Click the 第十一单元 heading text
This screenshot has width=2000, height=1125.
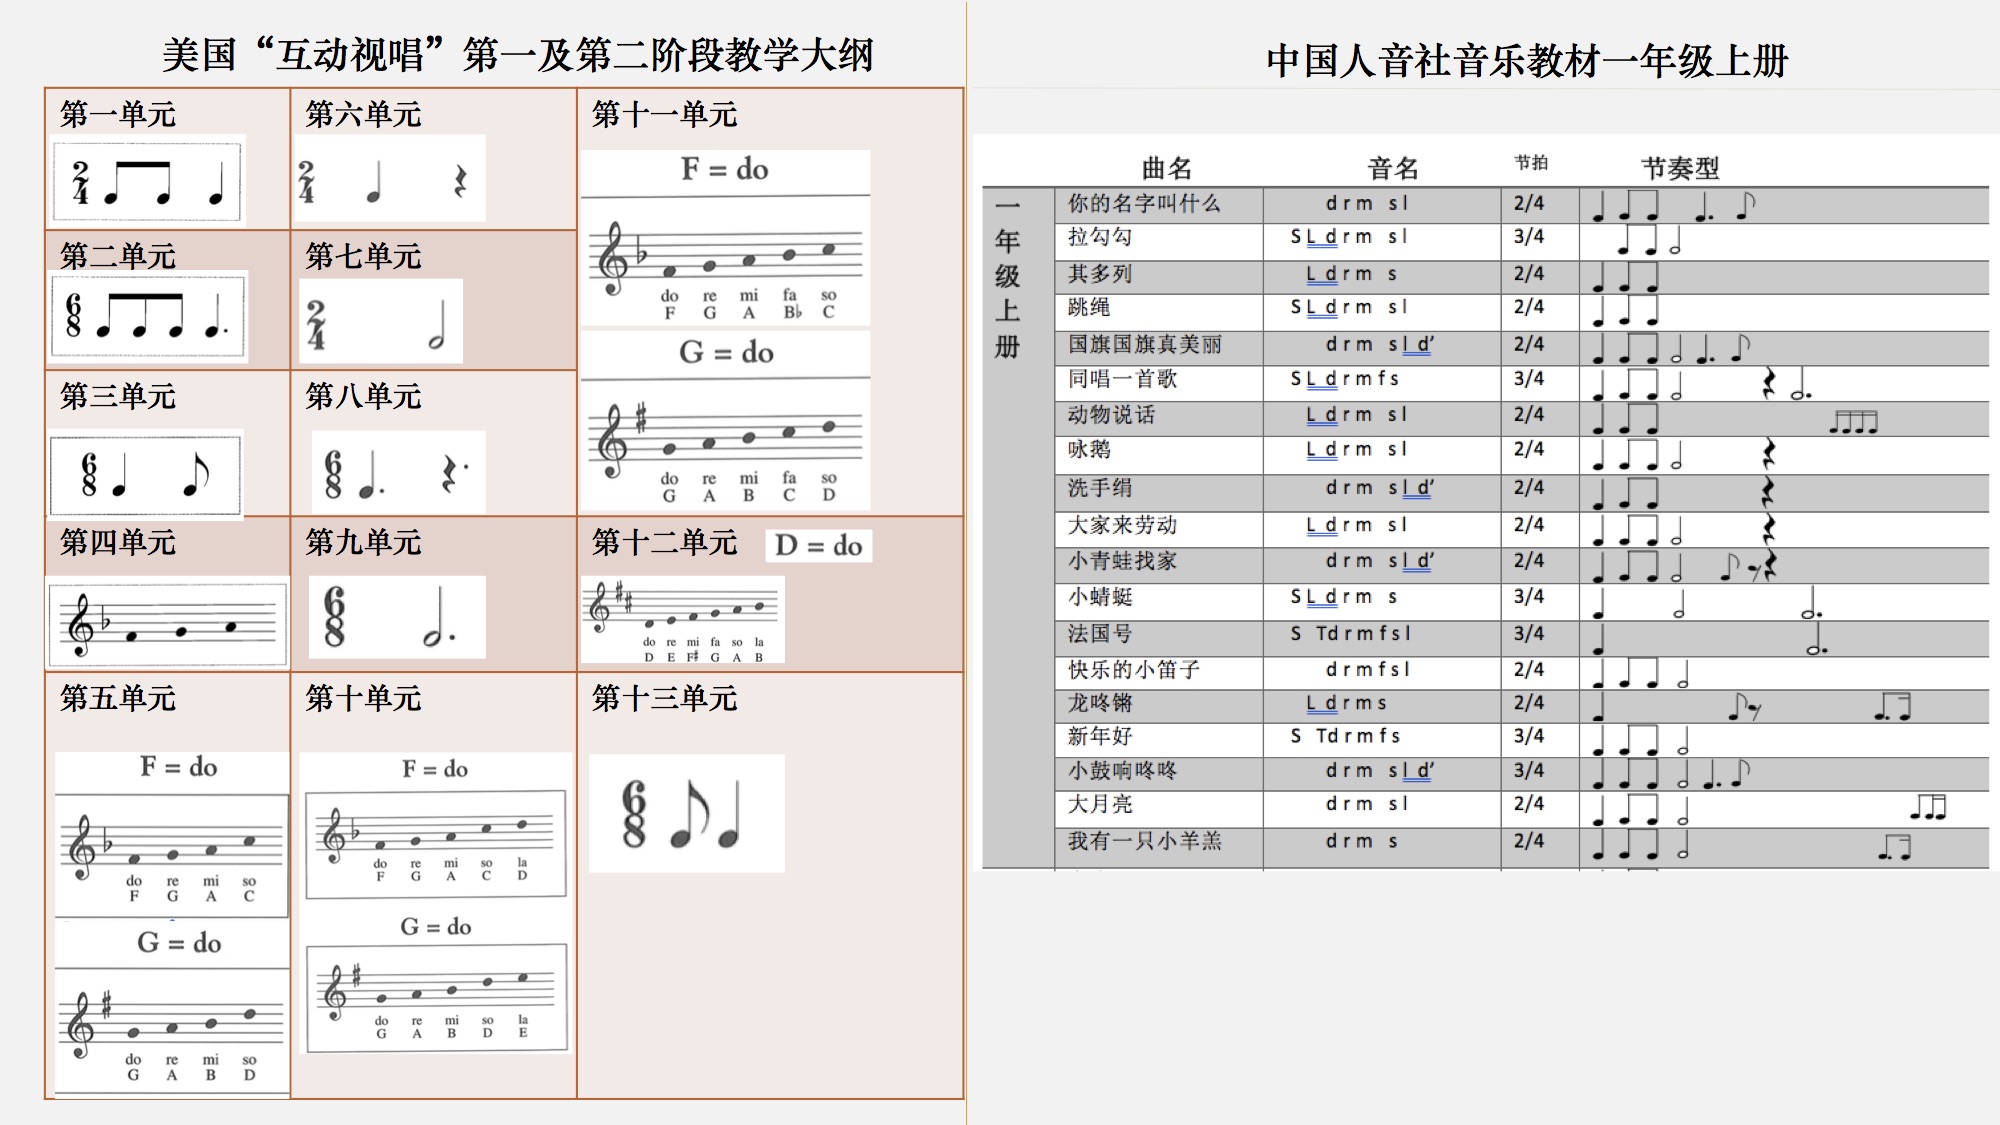tap(664, 115)
